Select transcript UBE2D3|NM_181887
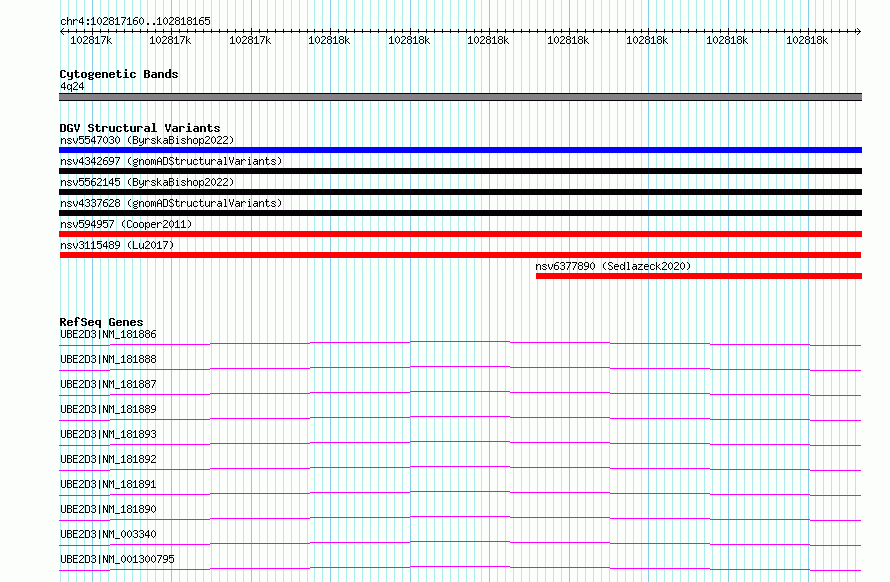Image resolution: width=890 pixels, height=582 pixels. tap(108, 384)
